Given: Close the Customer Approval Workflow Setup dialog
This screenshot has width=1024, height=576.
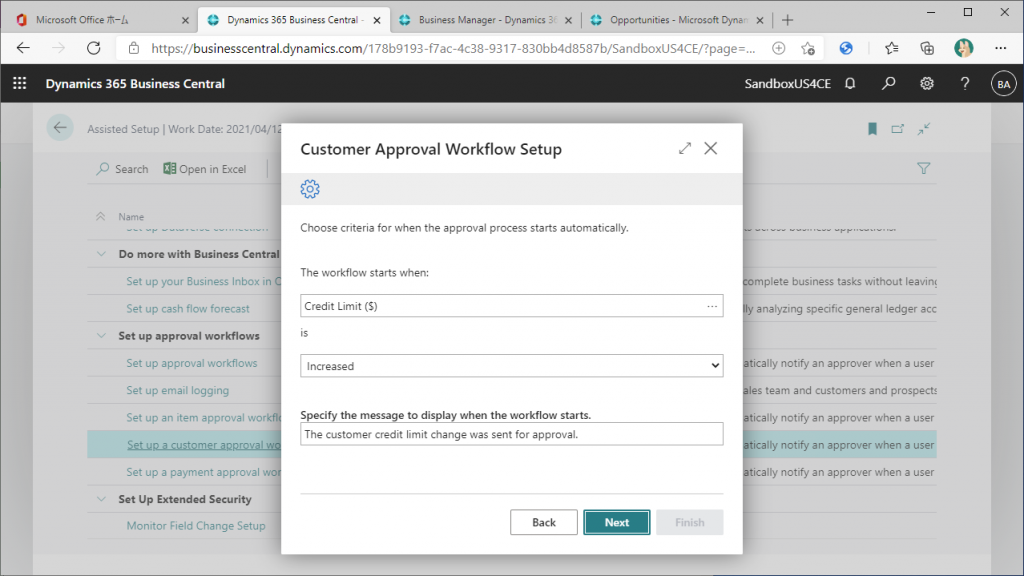Looking at the screenshot, I should tap(711, 149).
